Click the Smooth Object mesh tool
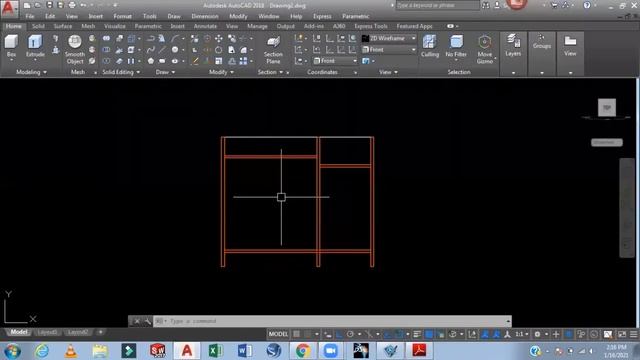This screenshot has width=640, height=360. point(75,49)
